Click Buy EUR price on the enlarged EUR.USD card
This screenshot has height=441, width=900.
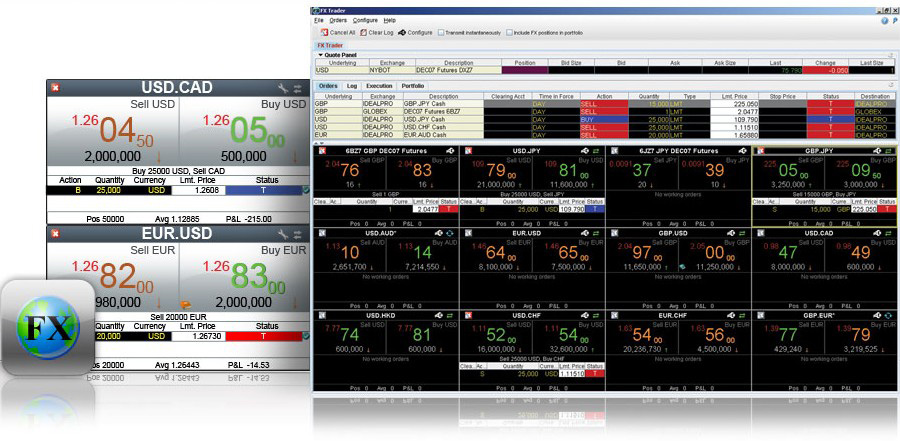244,277
